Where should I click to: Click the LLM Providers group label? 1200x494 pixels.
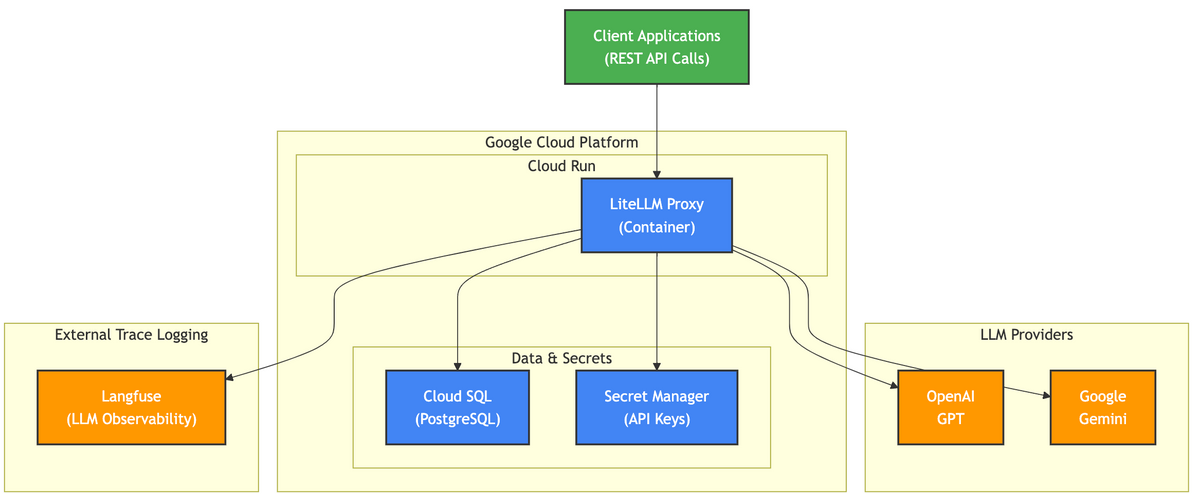click(1026, 334)
